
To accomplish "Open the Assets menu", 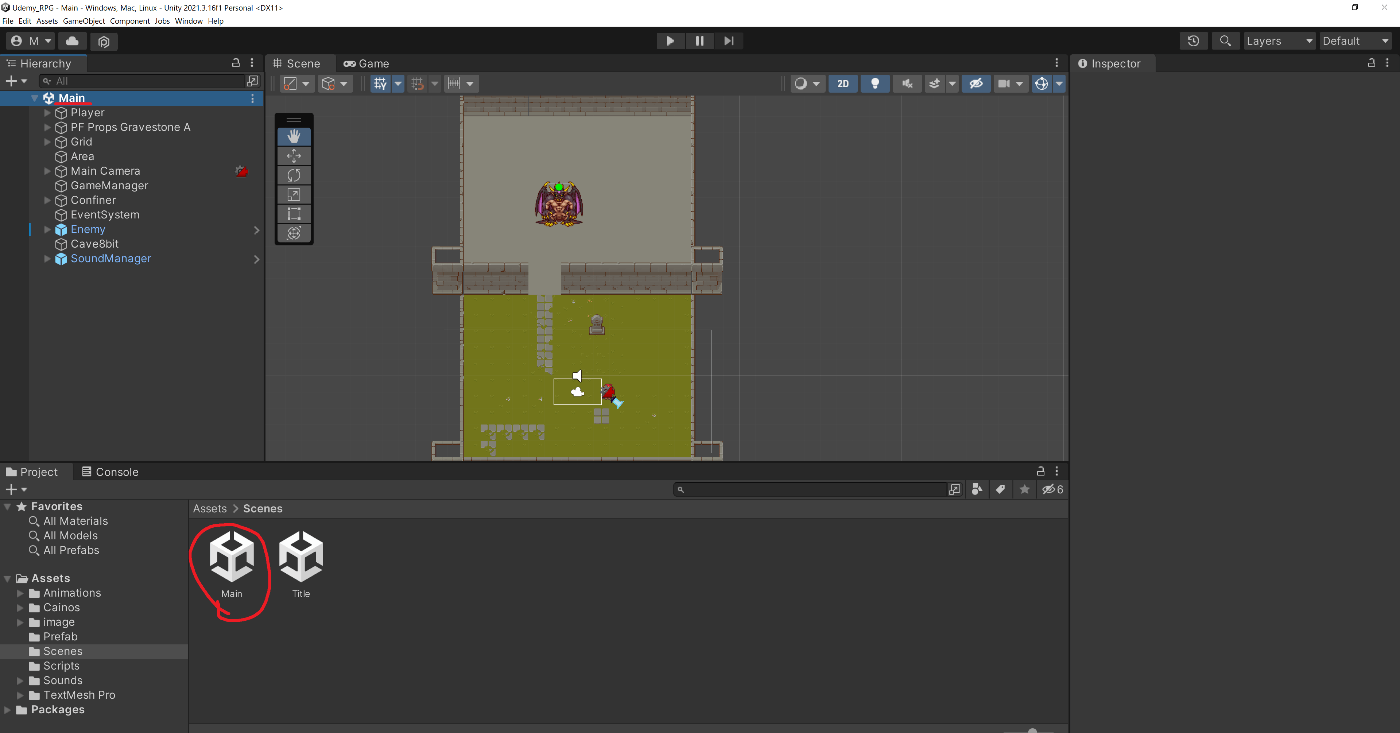I will 47,21.
